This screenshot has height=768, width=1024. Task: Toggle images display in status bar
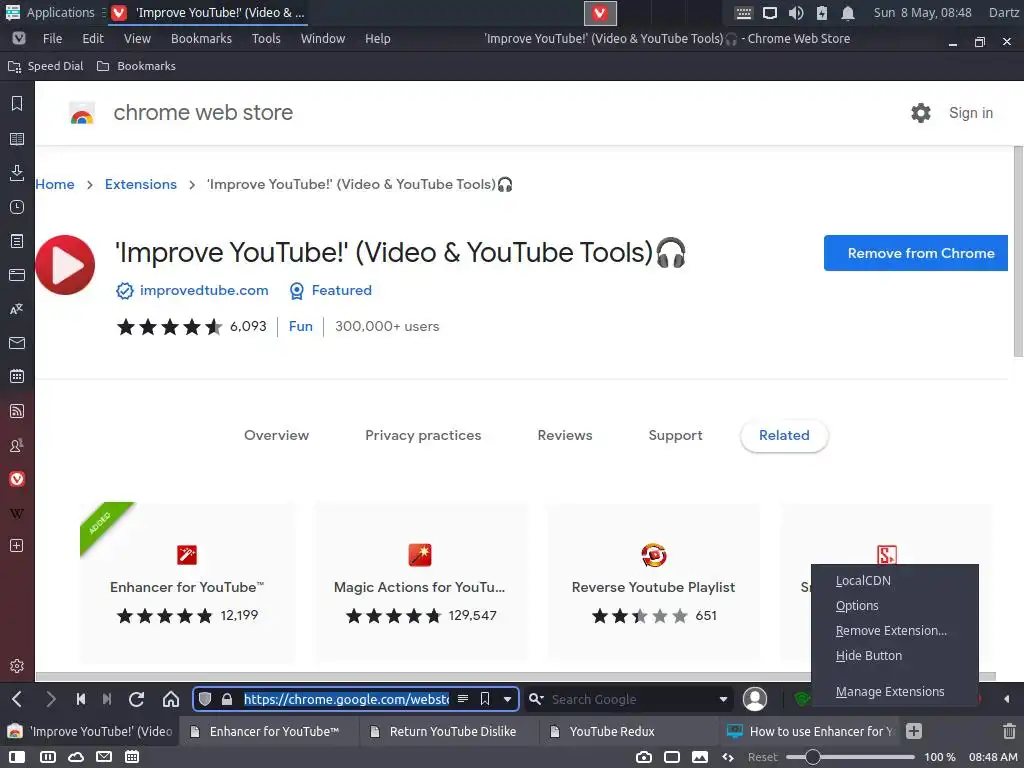point(700,757)
